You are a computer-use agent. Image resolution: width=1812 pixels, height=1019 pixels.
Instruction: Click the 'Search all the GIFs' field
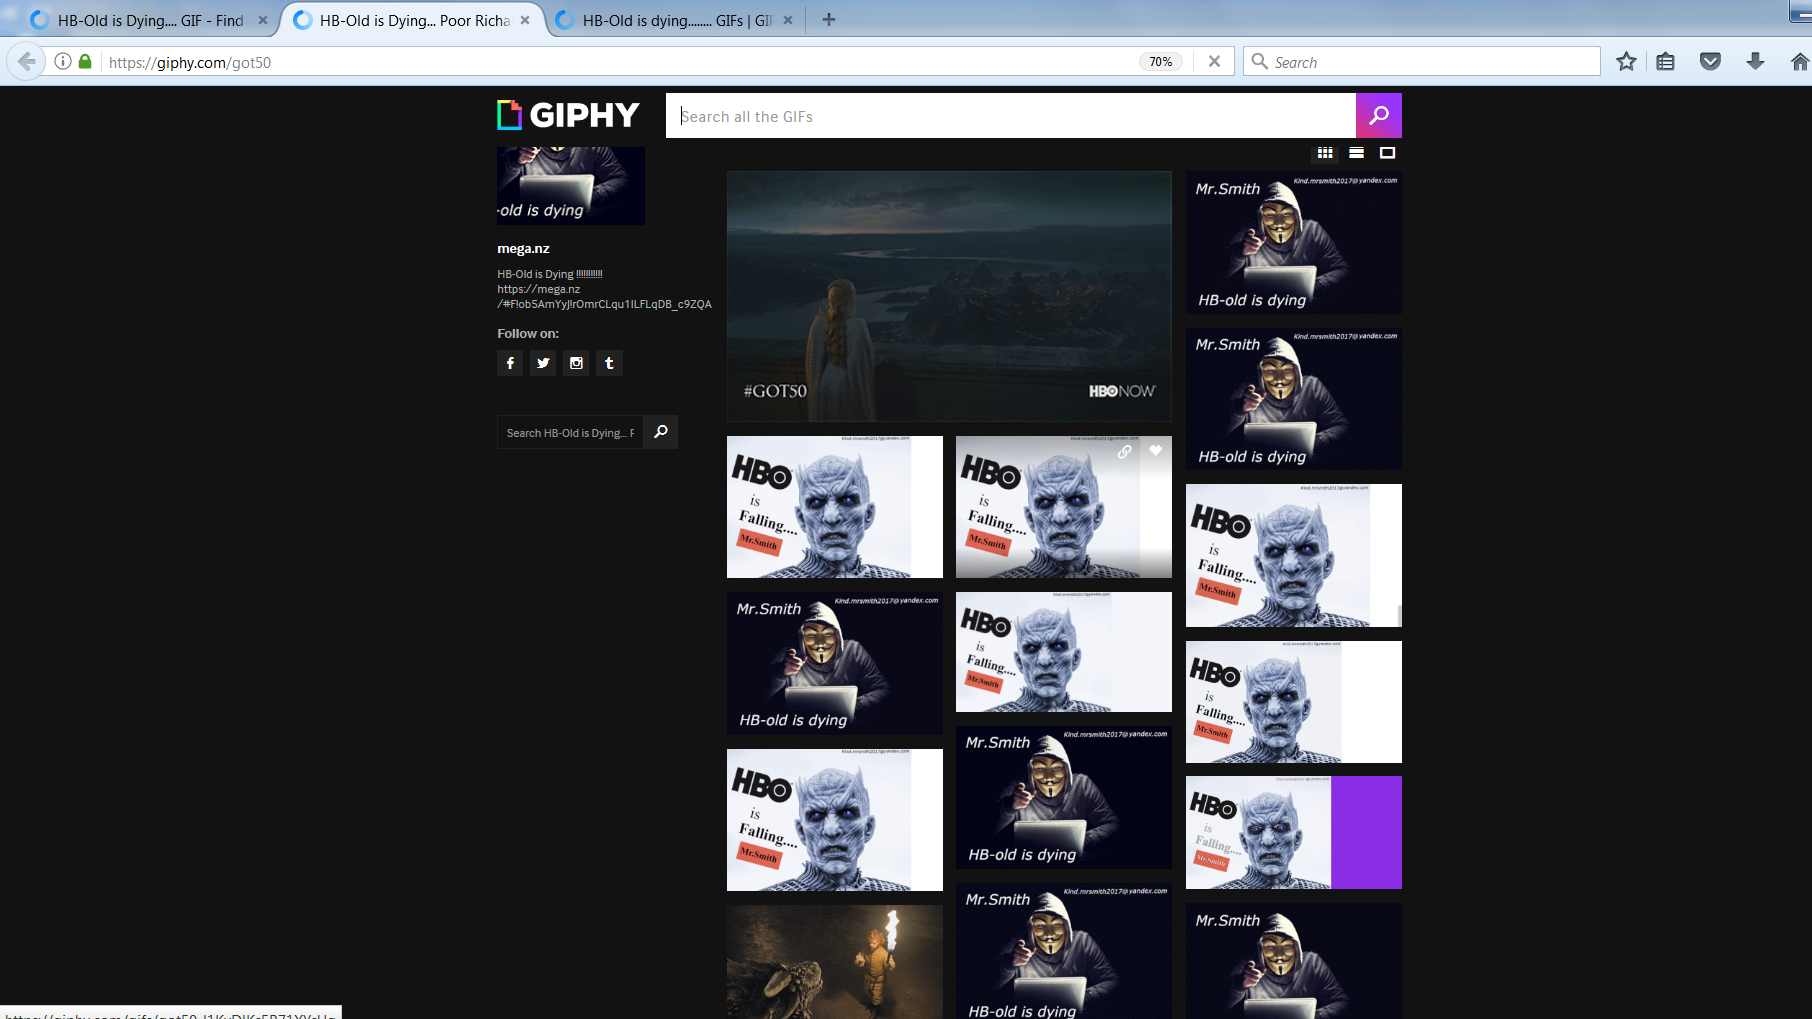tap(1011, 116)
